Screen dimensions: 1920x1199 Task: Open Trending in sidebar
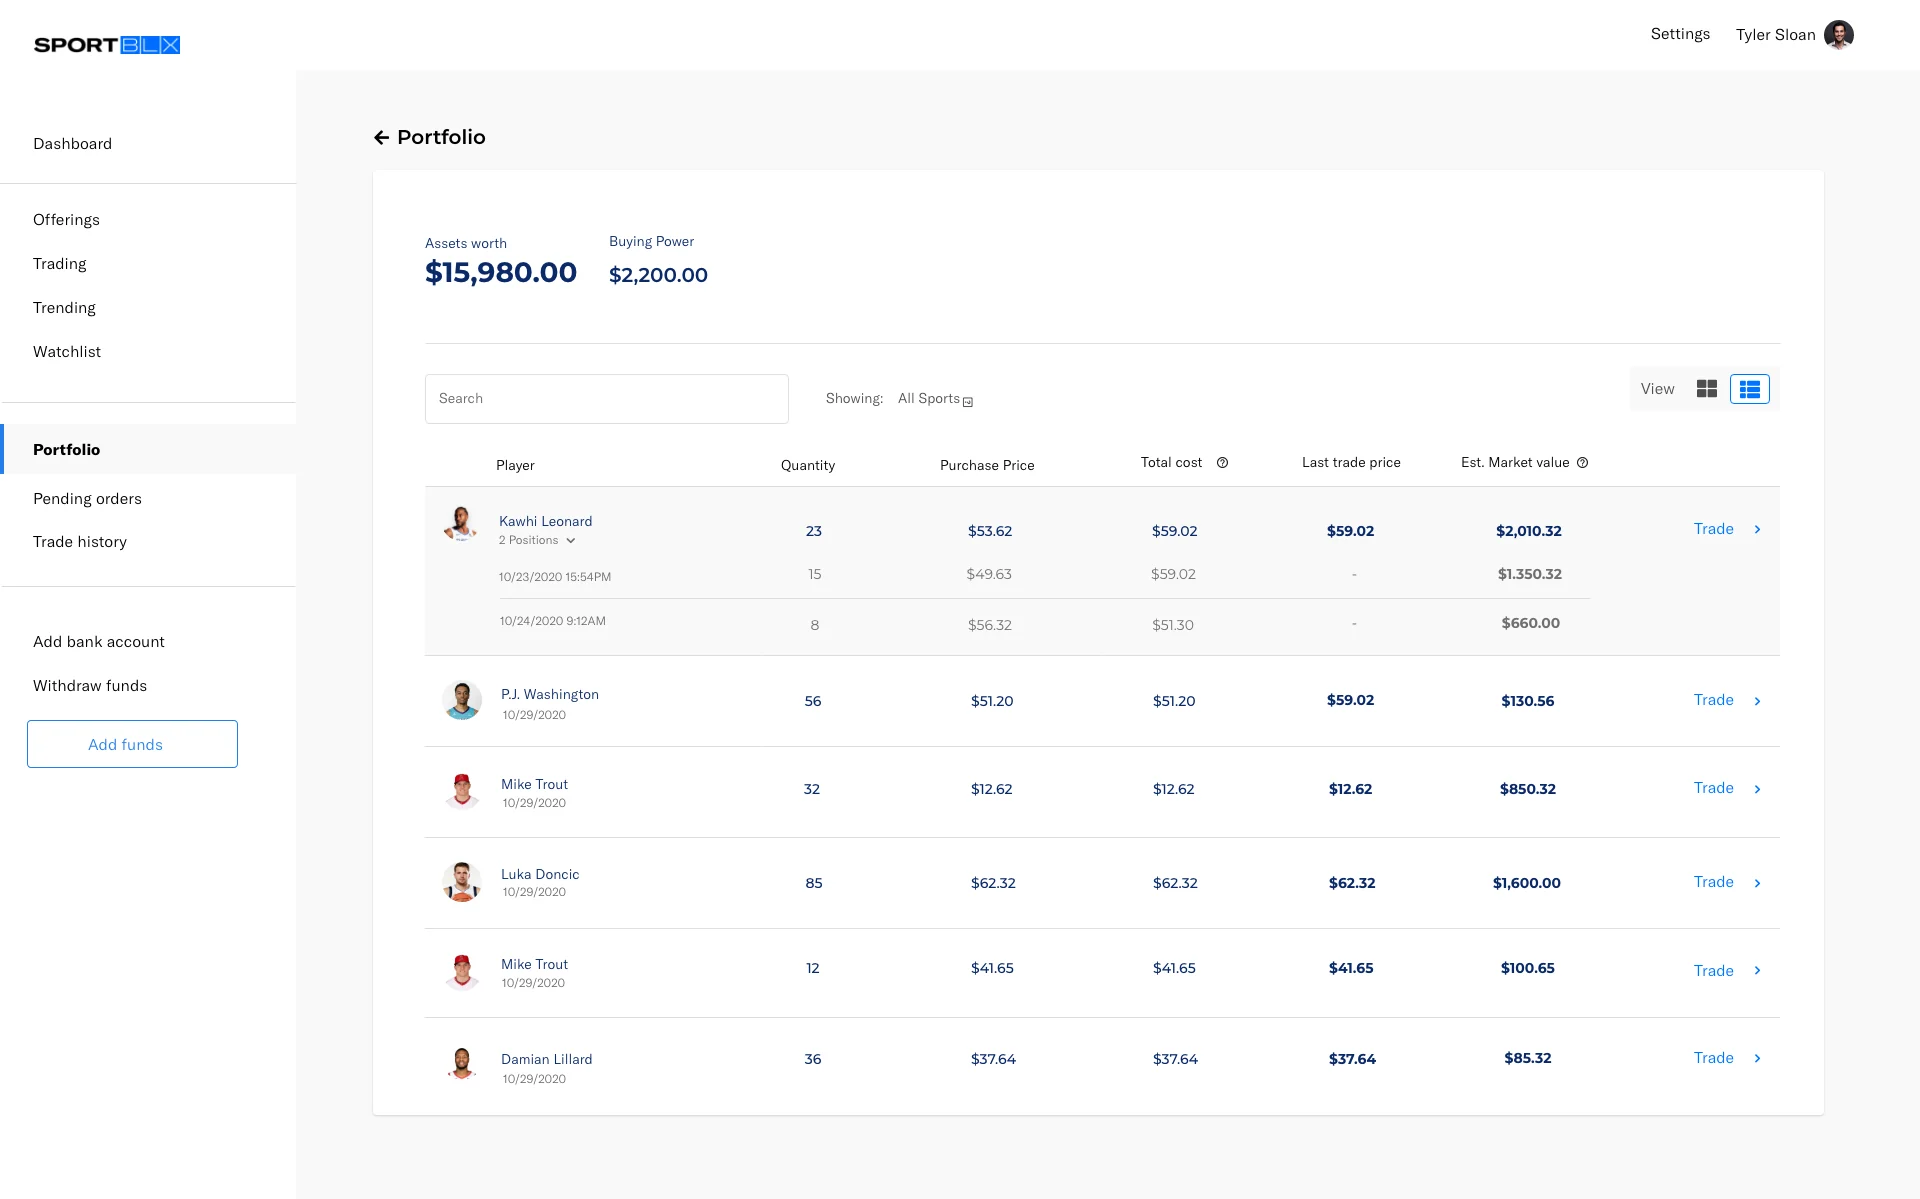coord(64,308)
